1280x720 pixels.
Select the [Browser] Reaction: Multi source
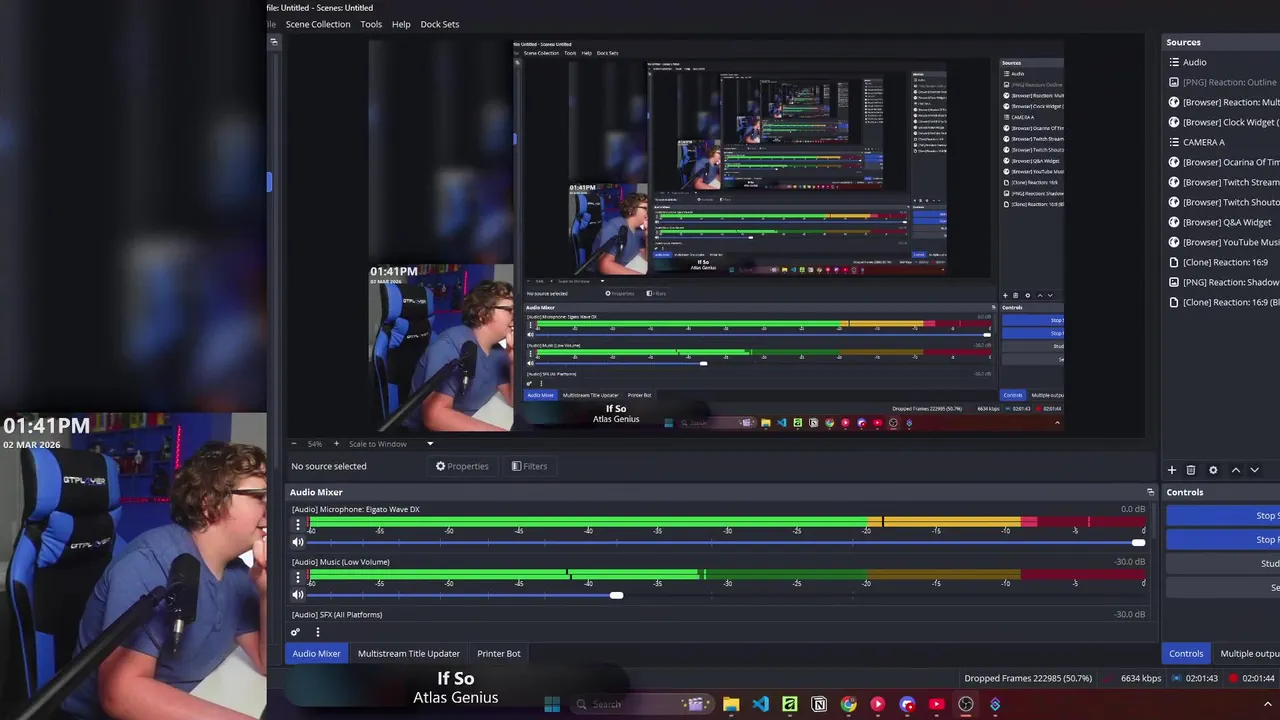pyautogui.click(x=1223, y=102)
